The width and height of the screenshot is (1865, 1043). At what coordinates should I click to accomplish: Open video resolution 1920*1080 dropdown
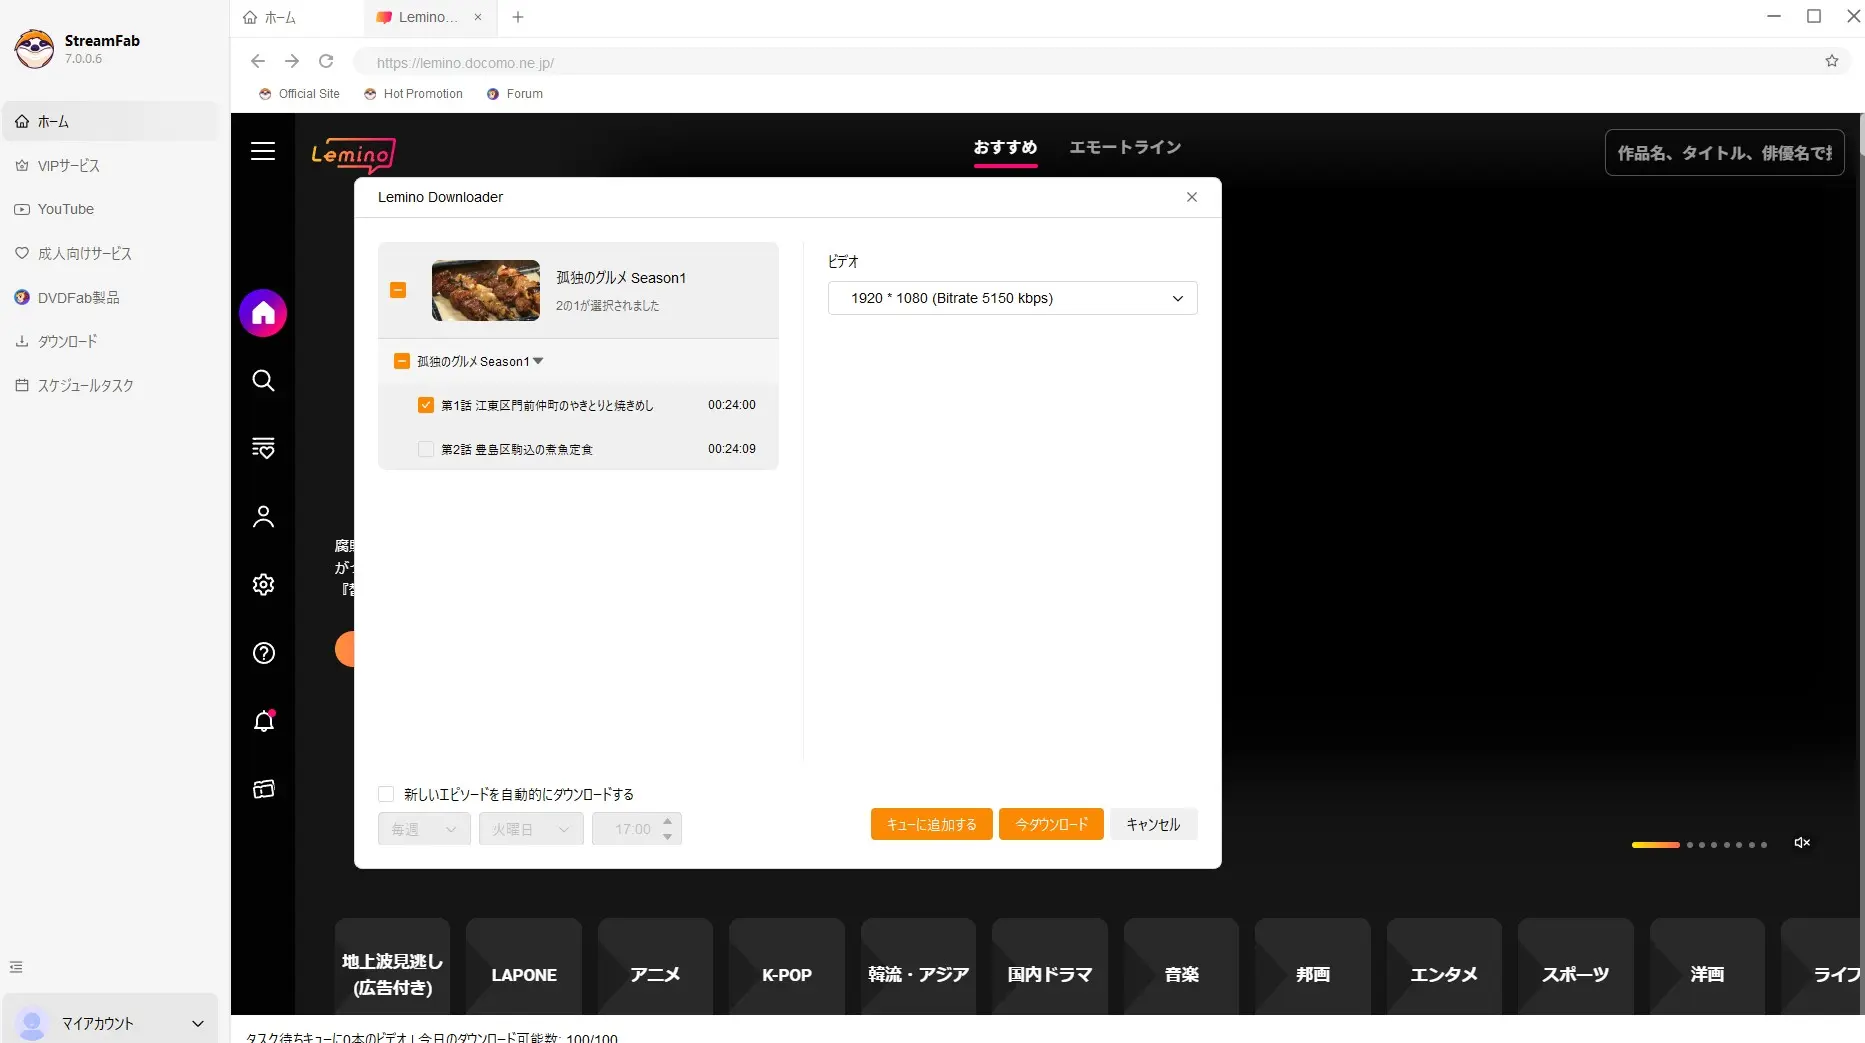click(1012, 298)
